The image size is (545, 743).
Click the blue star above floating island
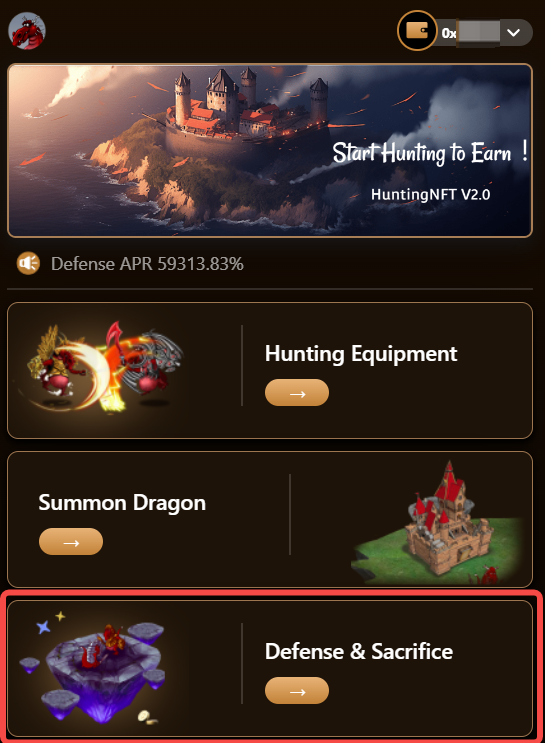44,627
